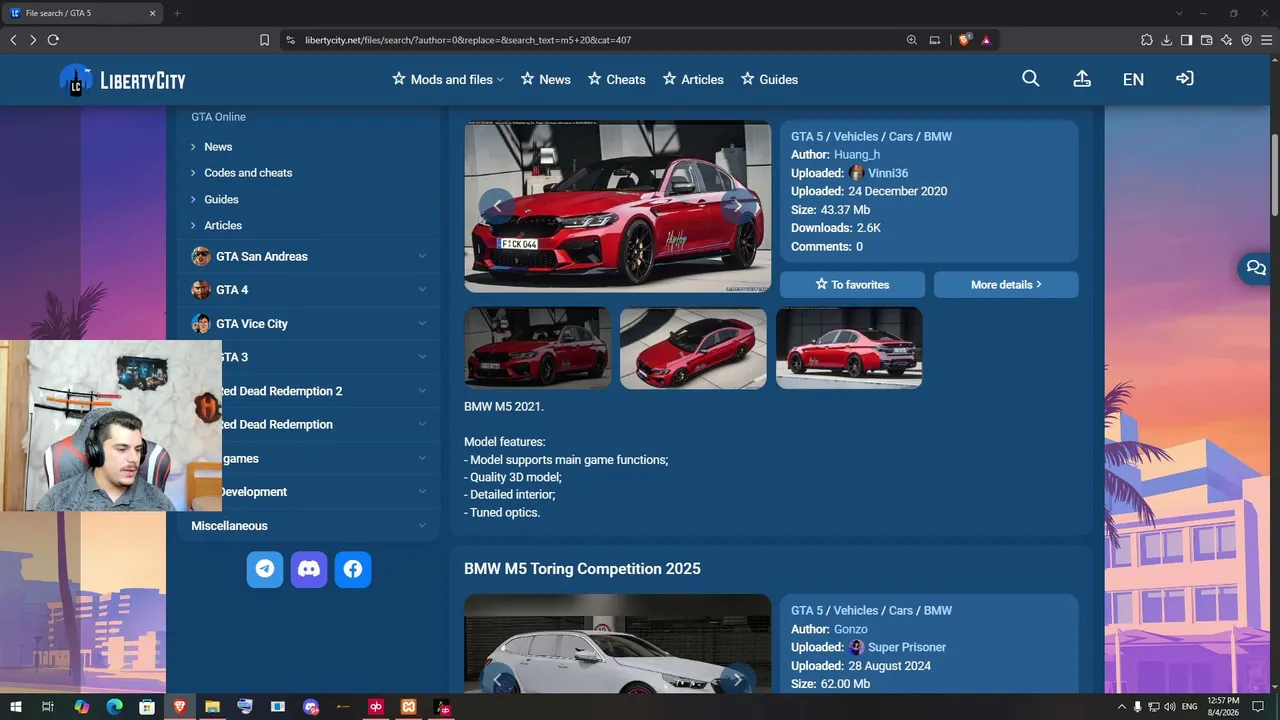Open the News menu item in header
The image size is (1280, 720).
point(546,79)
